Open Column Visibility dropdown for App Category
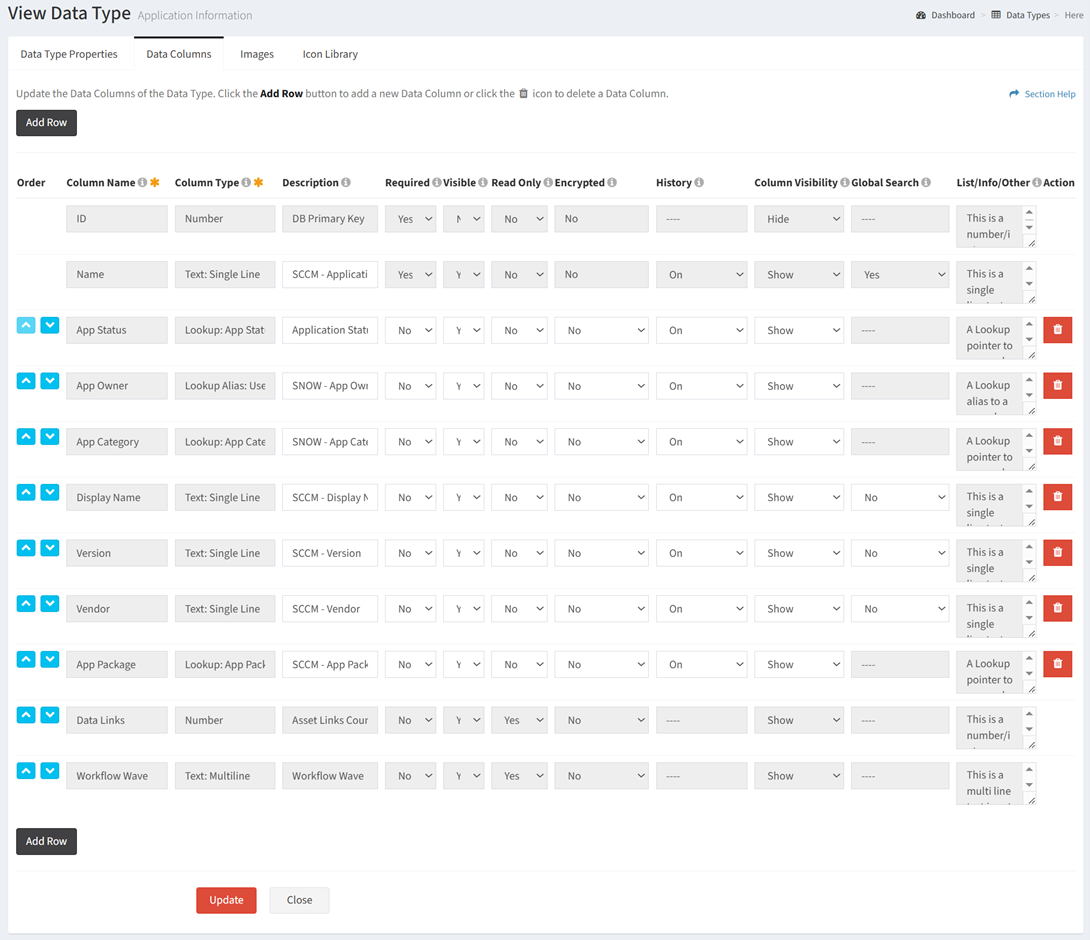This screenshot has height=940, width=1090. tap(799, 441)
